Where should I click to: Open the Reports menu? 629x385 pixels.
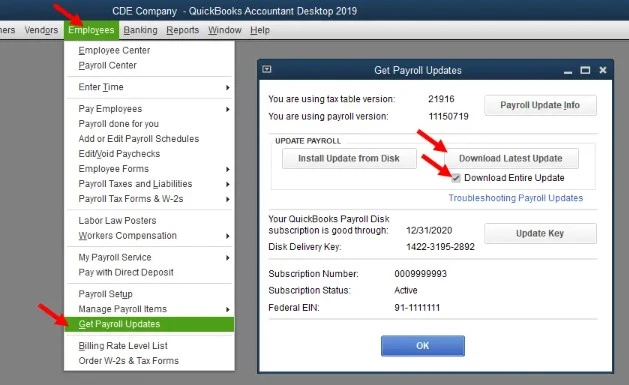coord(183,30)
